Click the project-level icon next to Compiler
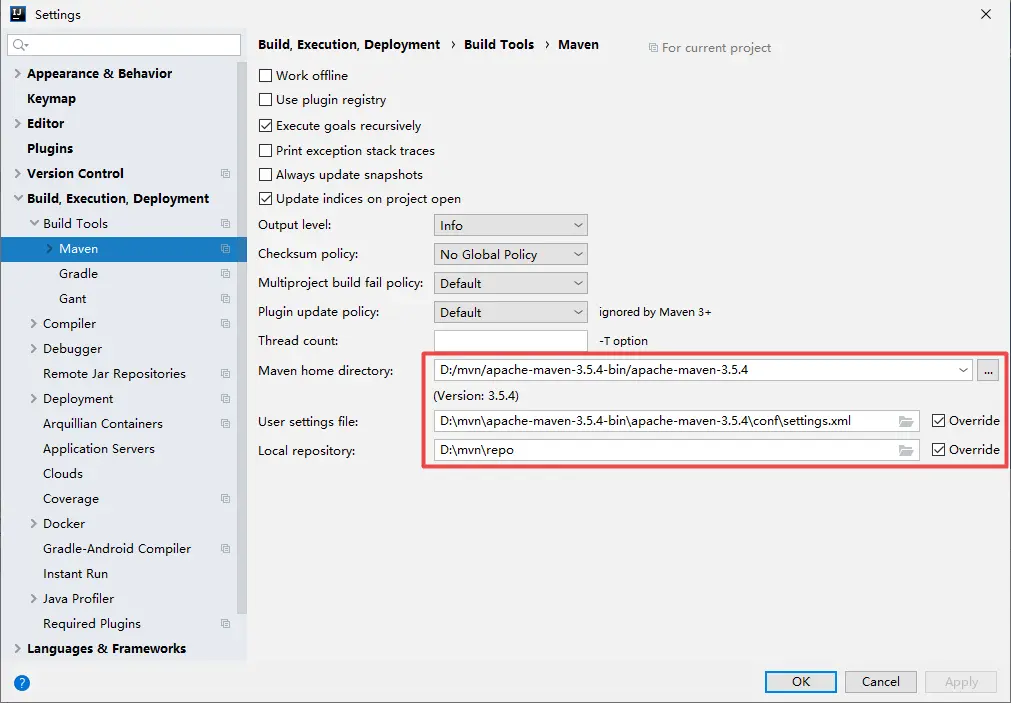 [225, 323]
